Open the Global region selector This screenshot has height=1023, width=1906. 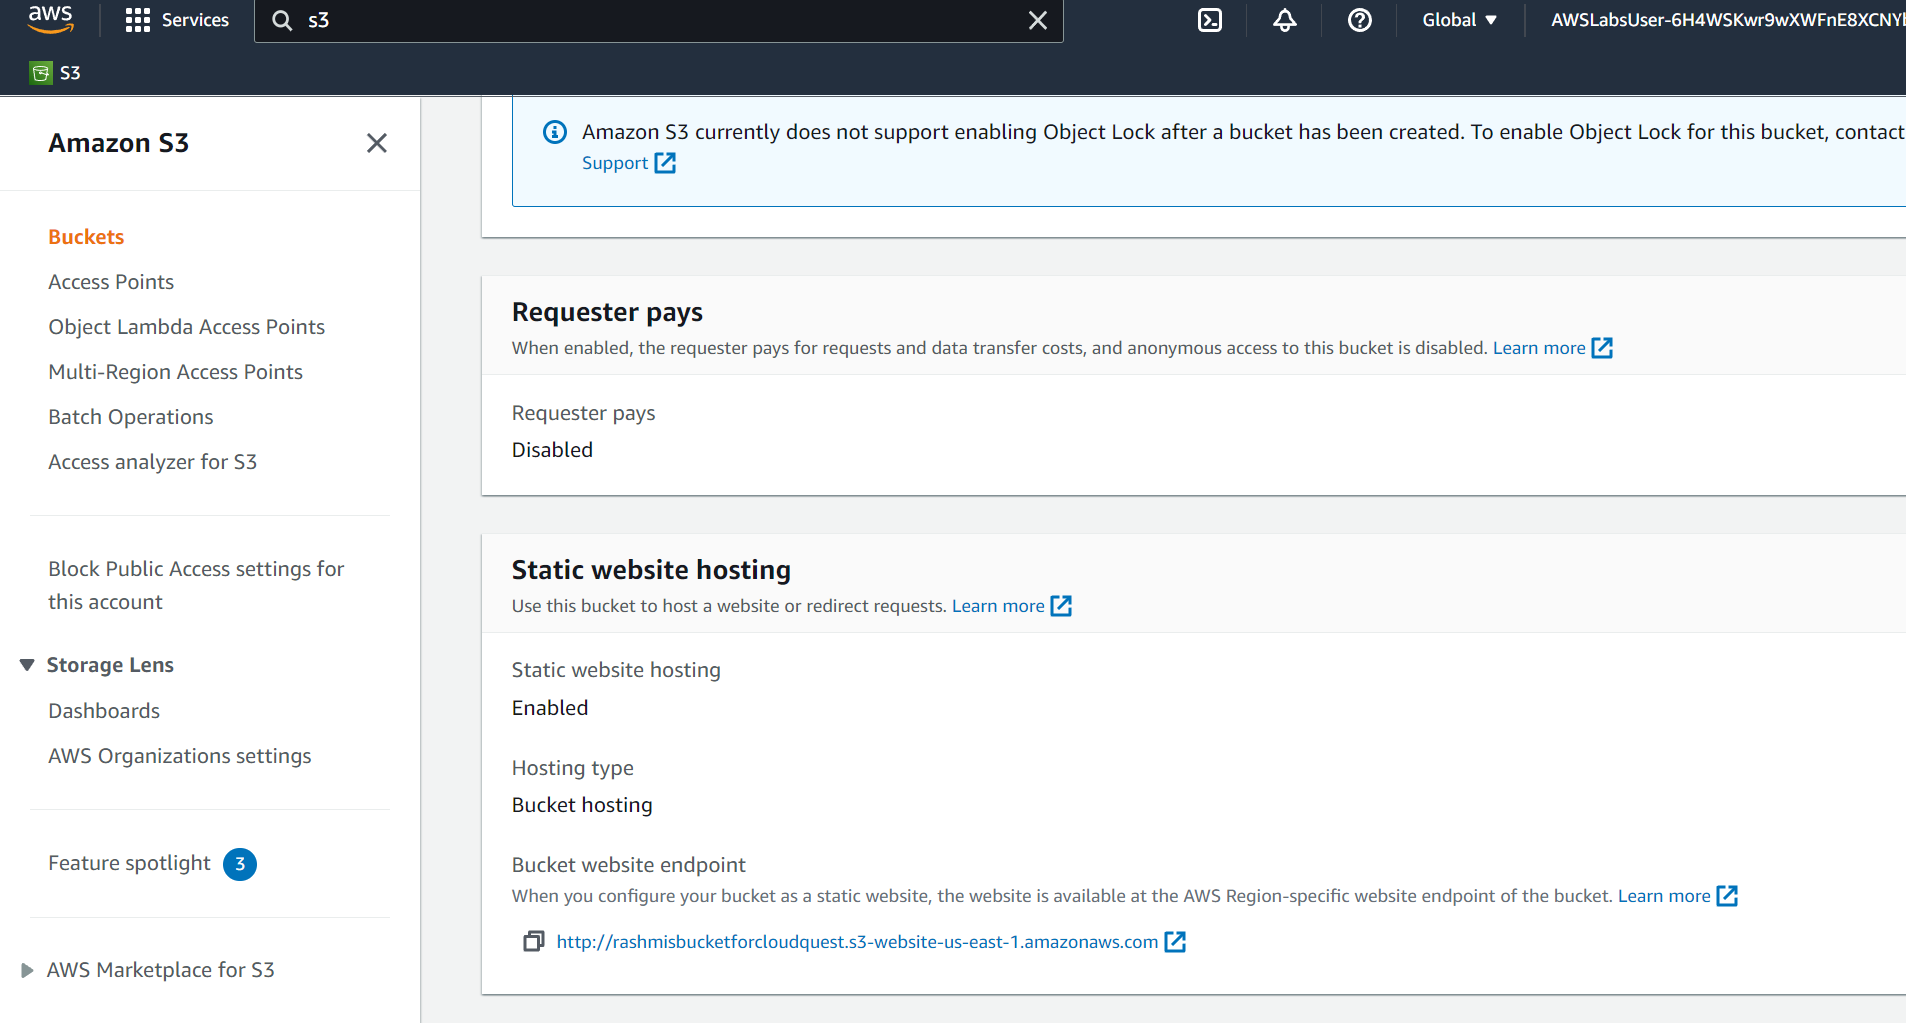1459,19
